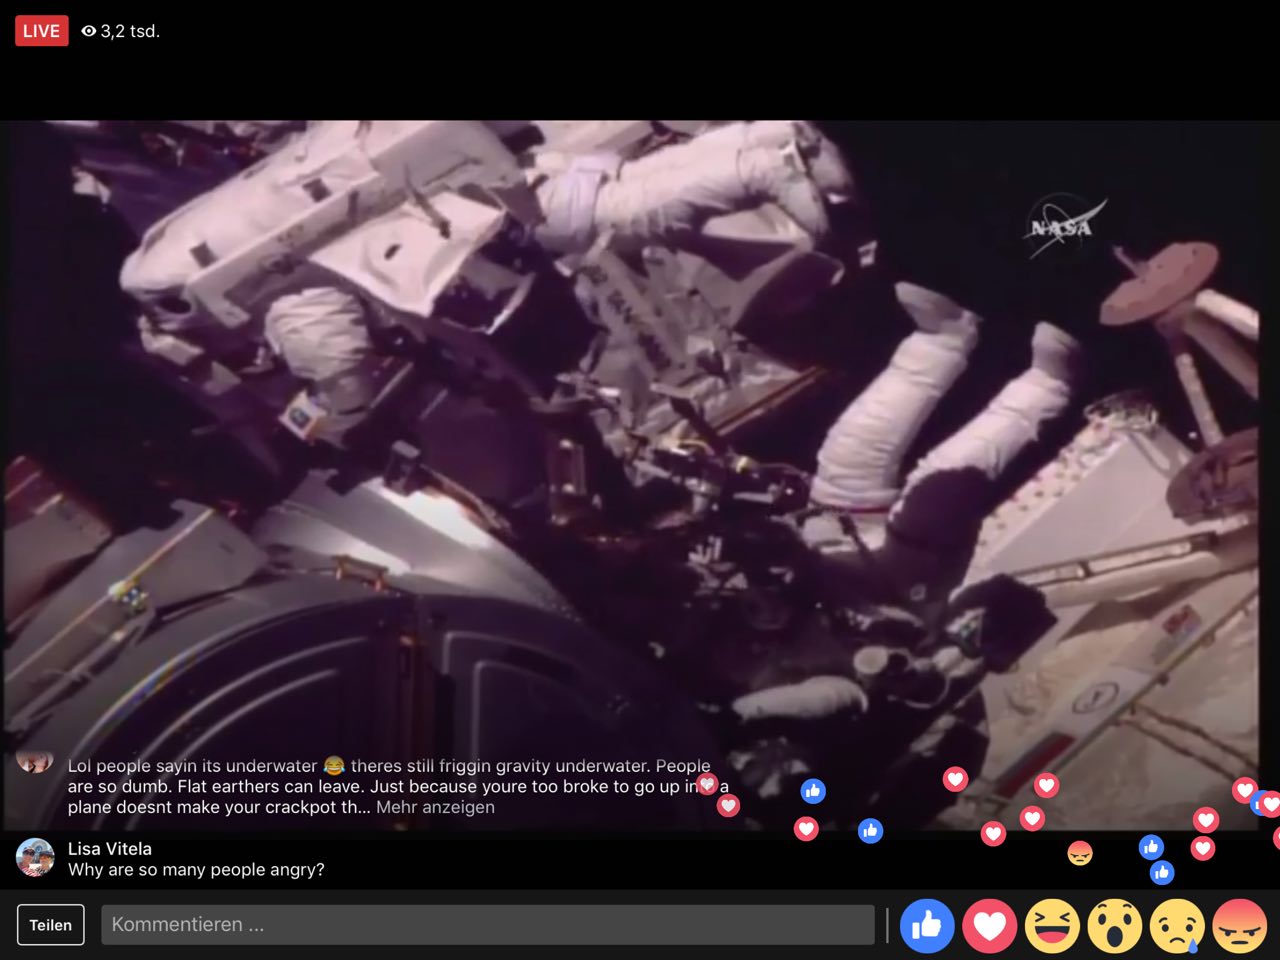Click the first commenter's avatar picture
The height and width of the screenshot is (960, 1280).
pyautogui.click(x=35, y=762)
